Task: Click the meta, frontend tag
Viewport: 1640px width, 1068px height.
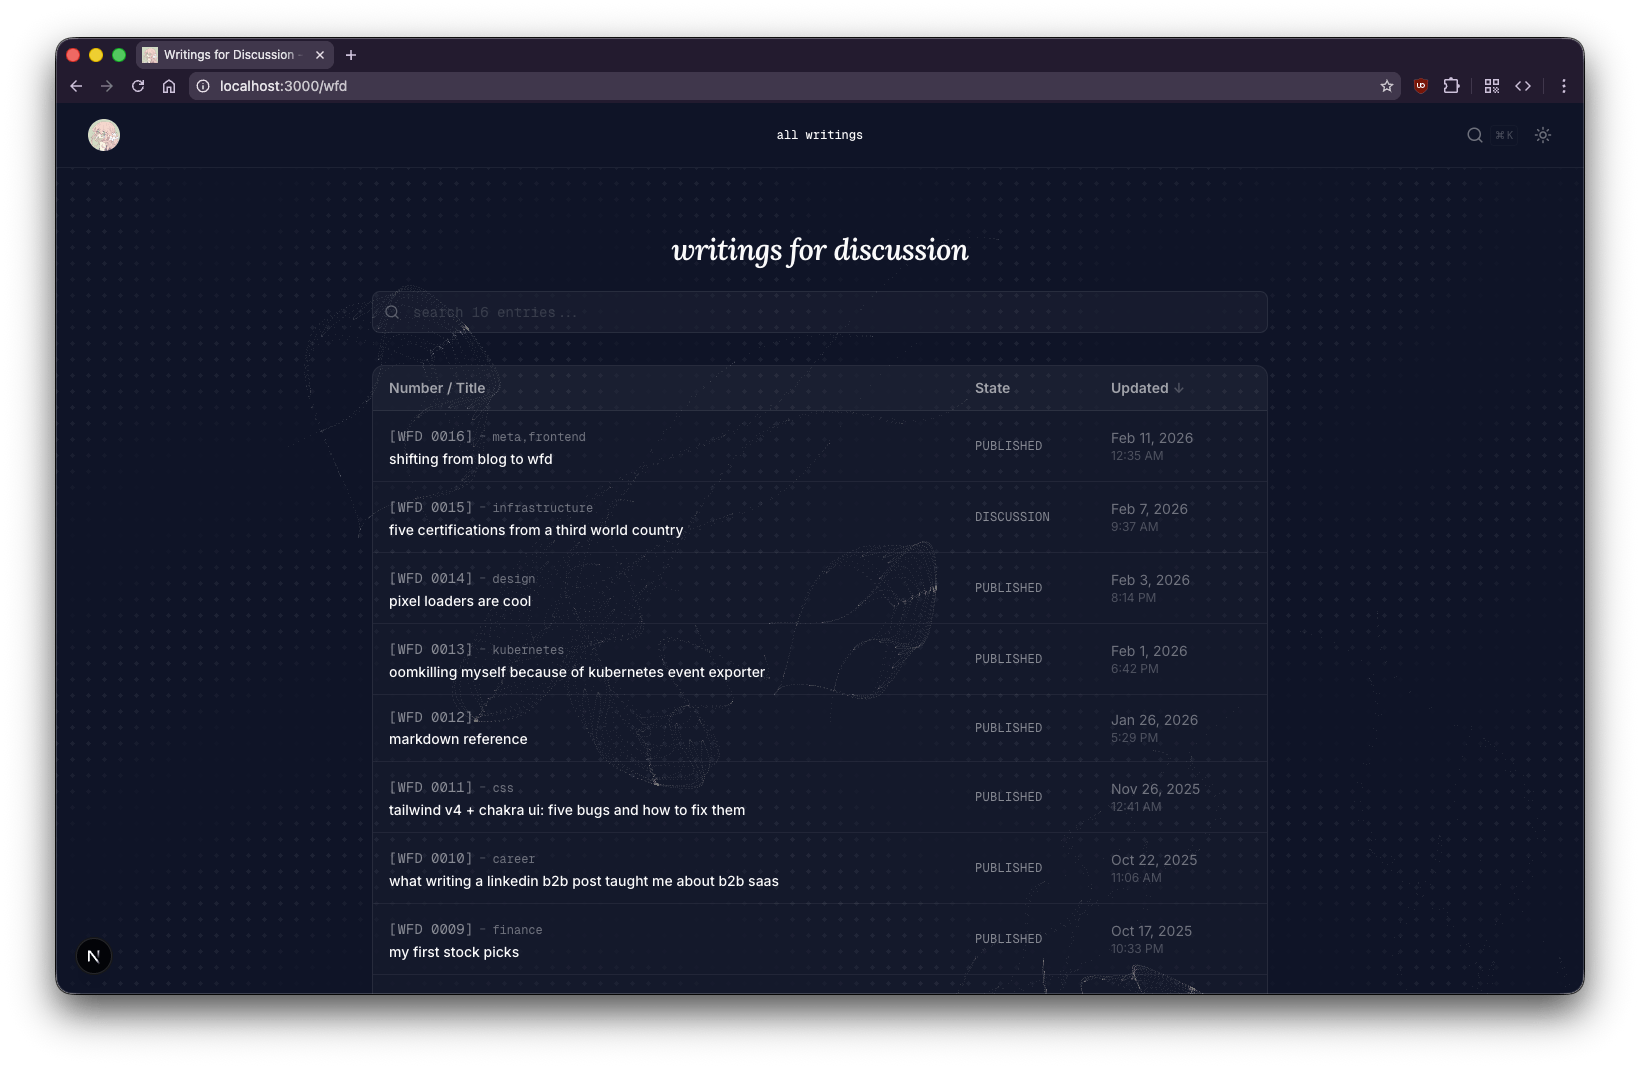Action: (x=539, y=437)
